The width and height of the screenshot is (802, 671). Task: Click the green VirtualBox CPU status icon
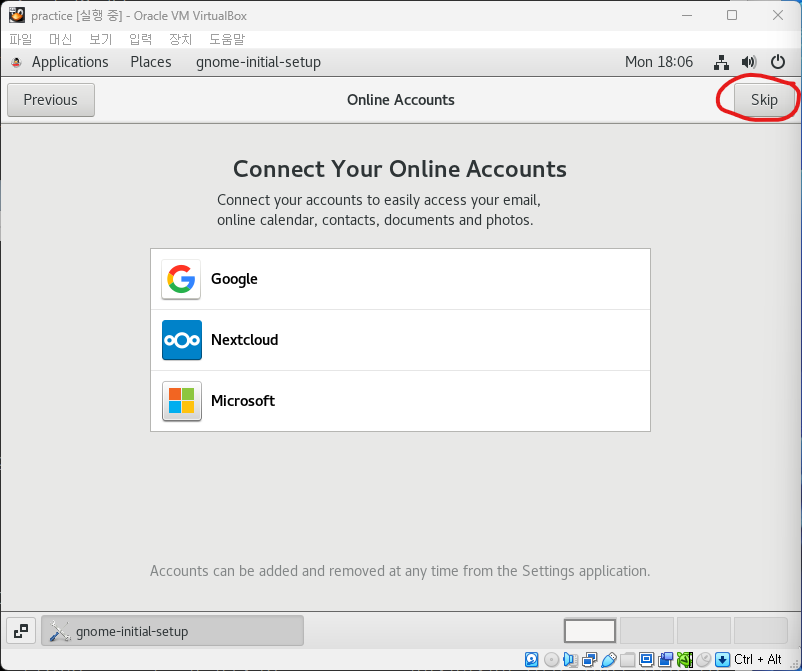tap(685, 660)
